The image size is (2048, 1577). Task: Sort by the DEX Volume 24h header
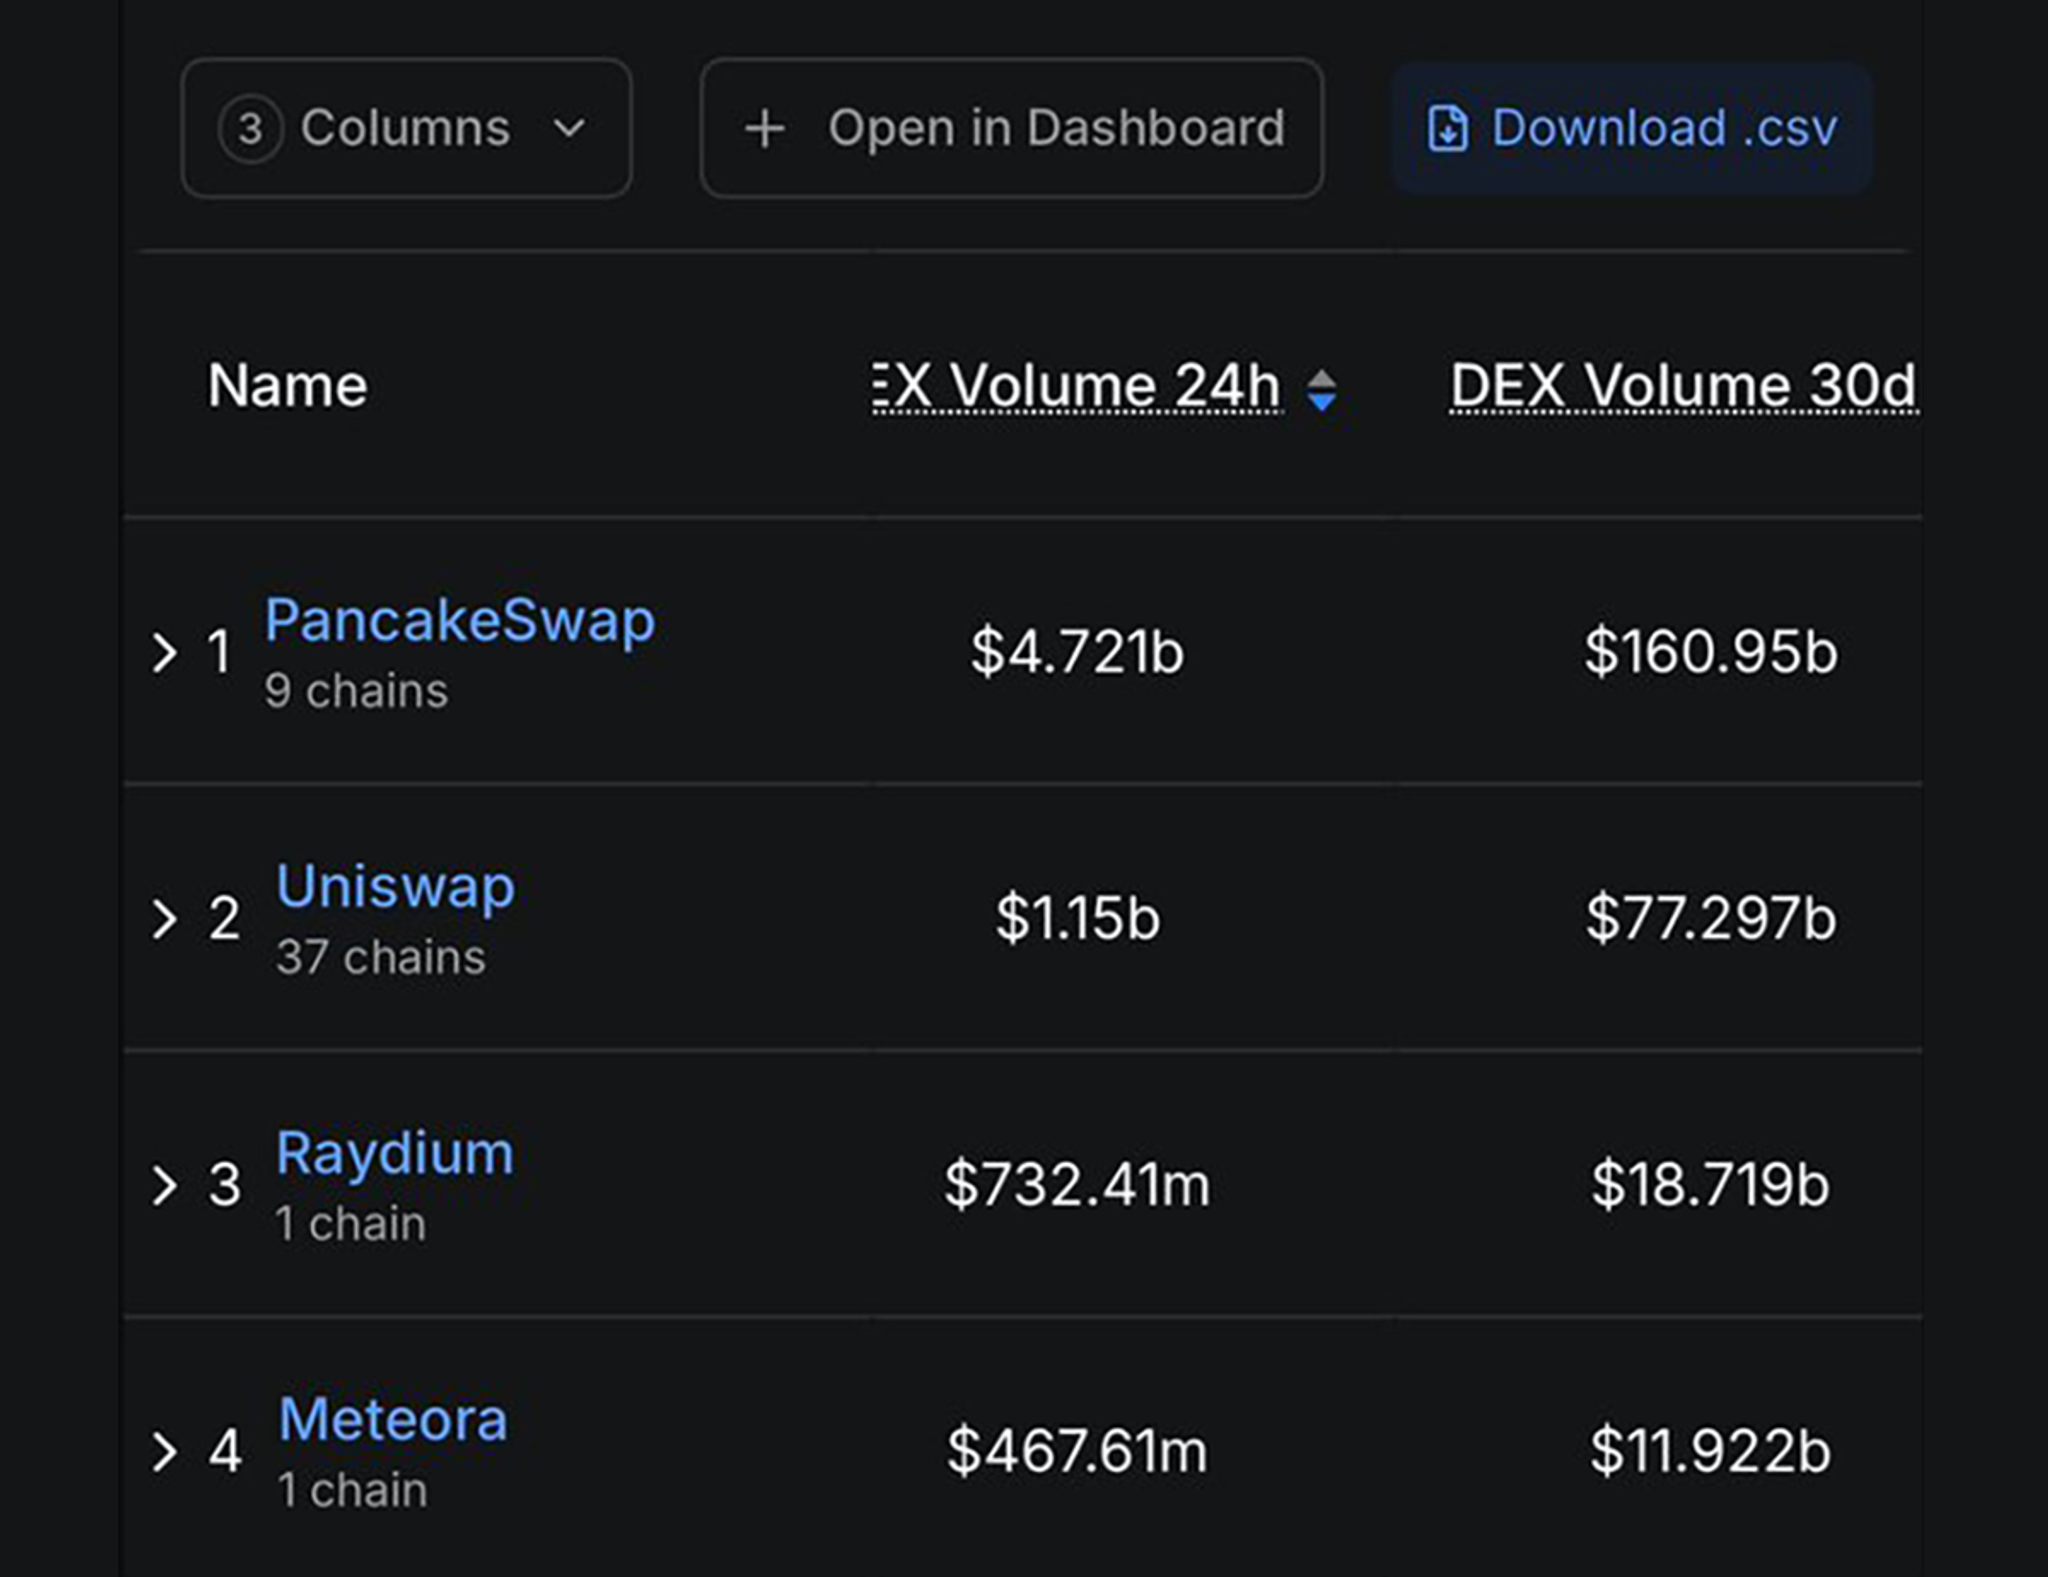(x=1077, y=386)
